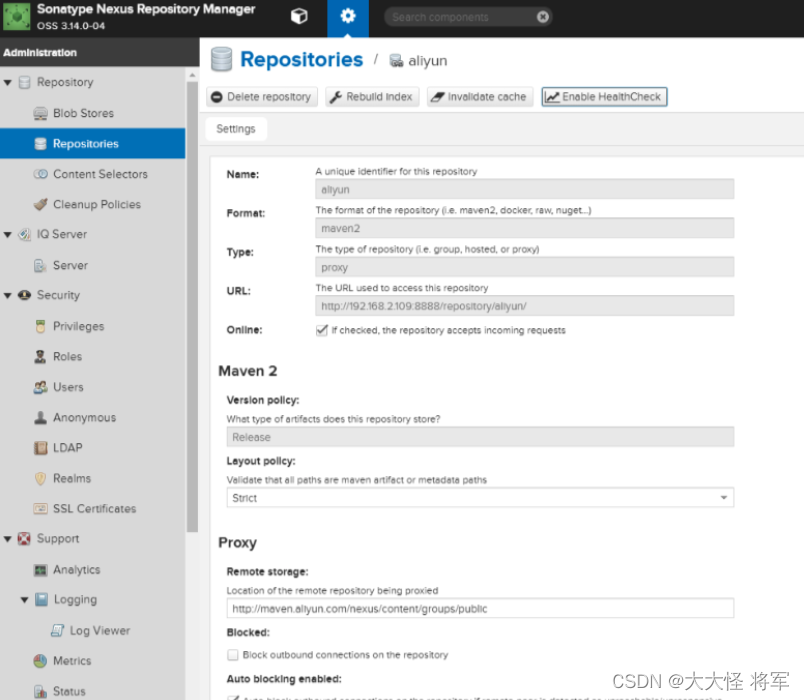Click the Log Viewer icon
Viewport: 804px width, 700px height.
coord(57,630)
